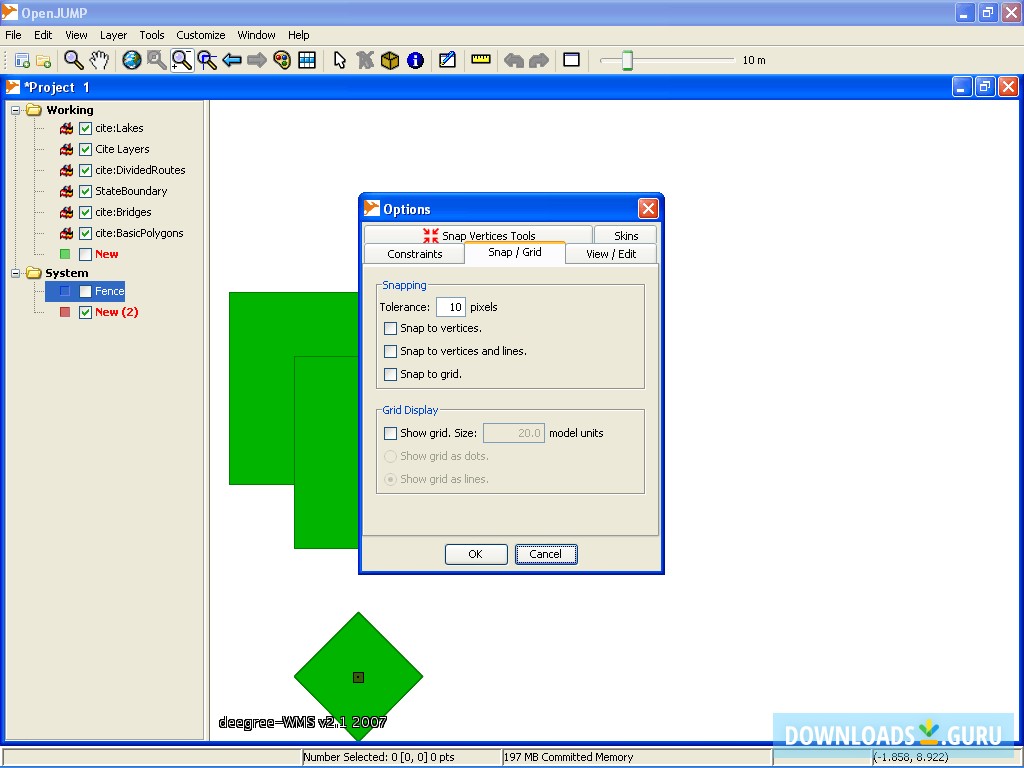The width and height of the screenshot is (1024, 768).
Task: Click the Committed Memory status bar entry
Action: coord(568,758)
